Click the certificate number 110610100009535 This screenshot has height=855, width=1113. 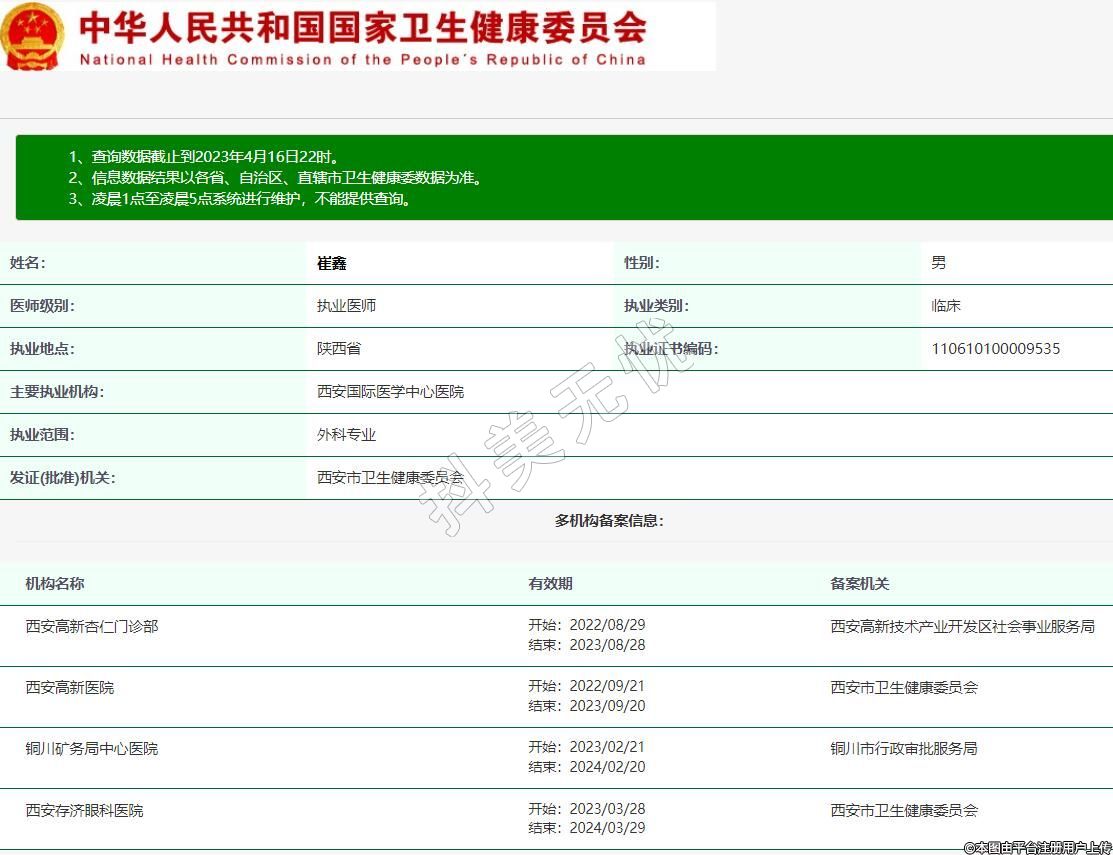click(x=995, y=349)
